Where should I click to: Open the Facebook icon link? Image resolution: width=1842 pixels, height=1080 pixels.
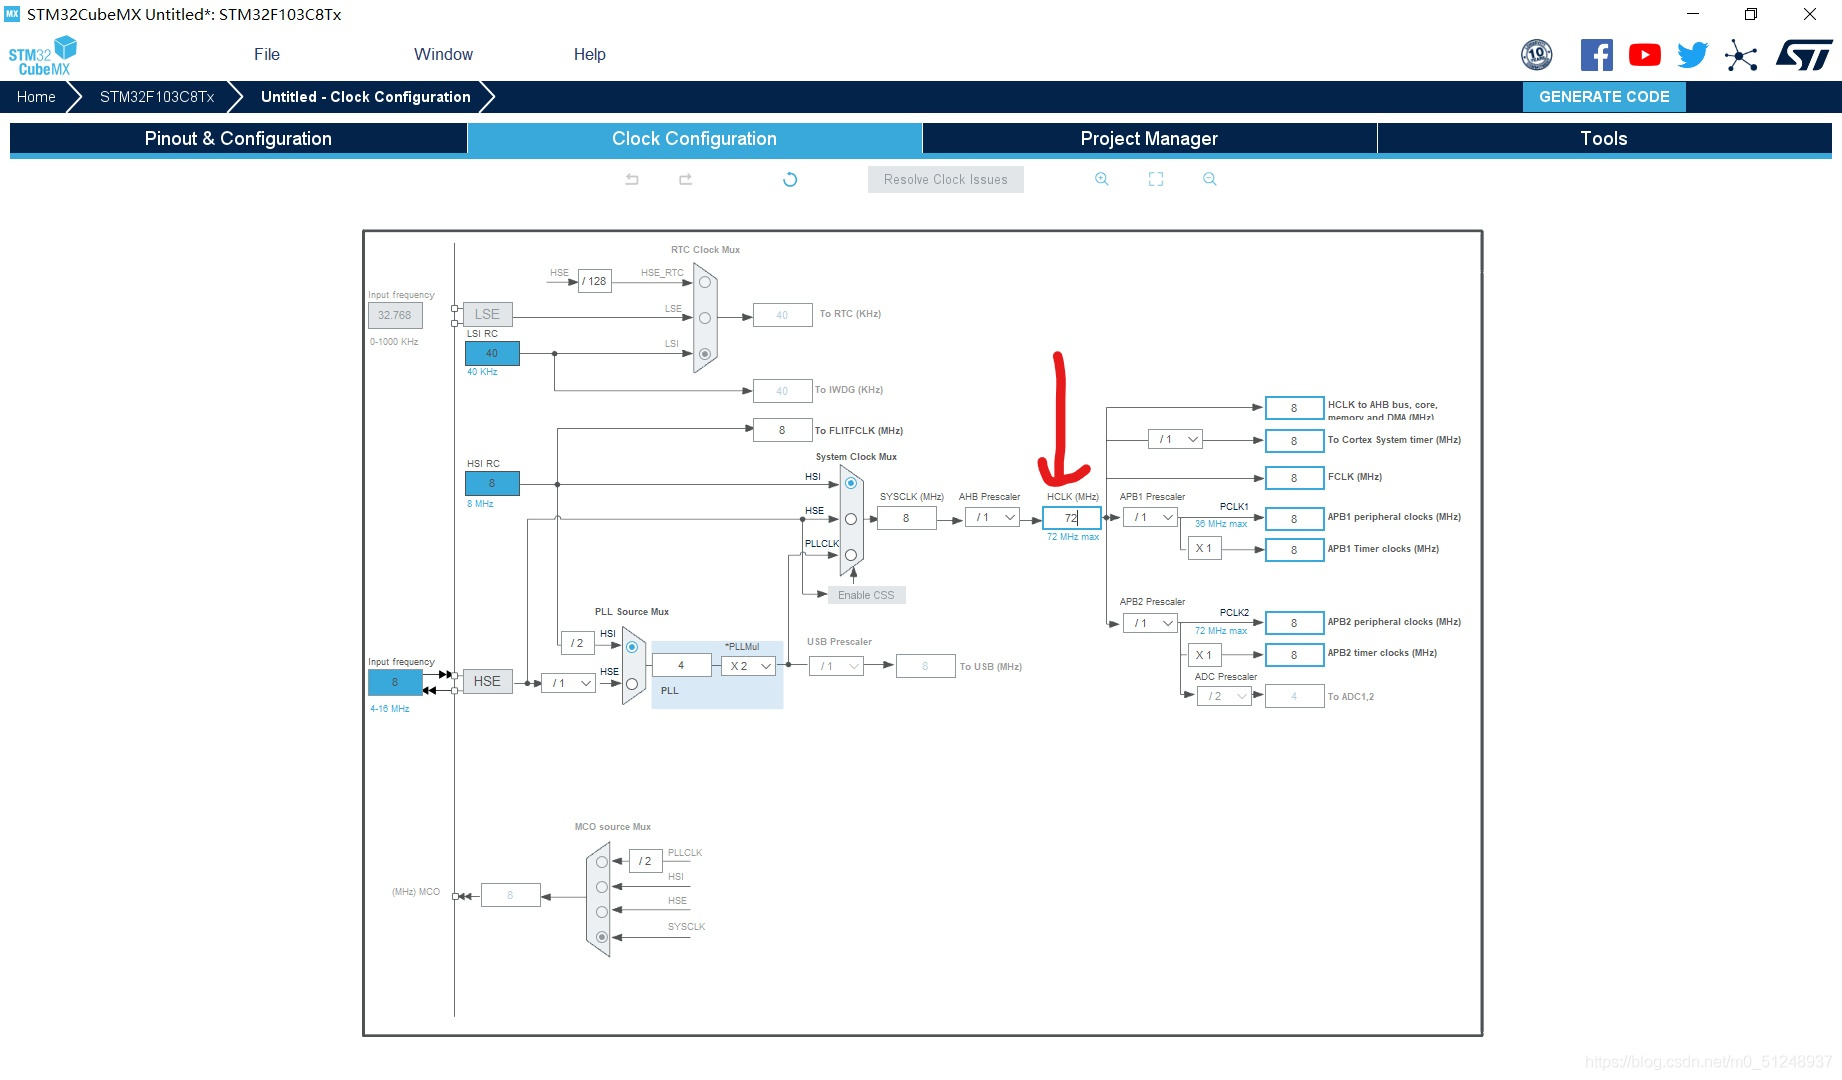coord(1596,54)
